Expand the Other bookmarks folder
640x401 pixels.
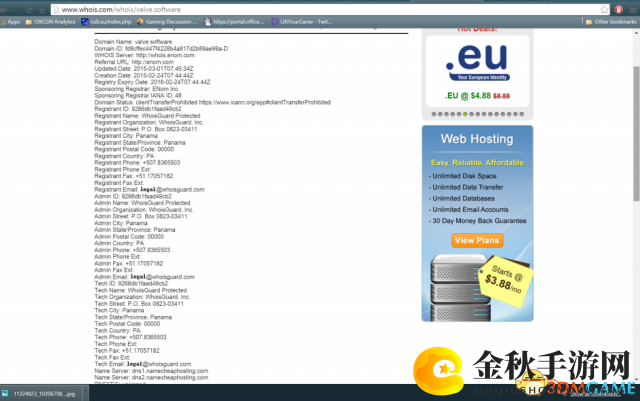coord(611,22)
